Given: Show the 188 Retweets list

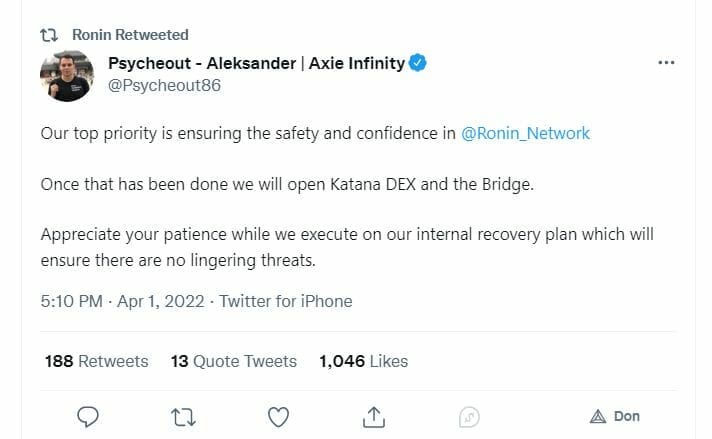Looking at the screenshot, I should point(96,361).
